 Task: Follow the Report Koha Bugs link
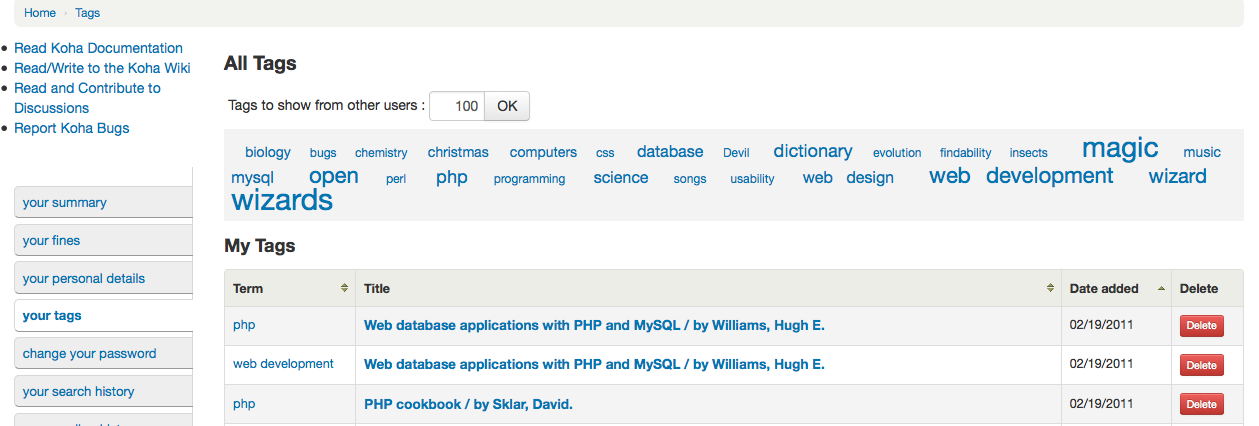point(71,128)
